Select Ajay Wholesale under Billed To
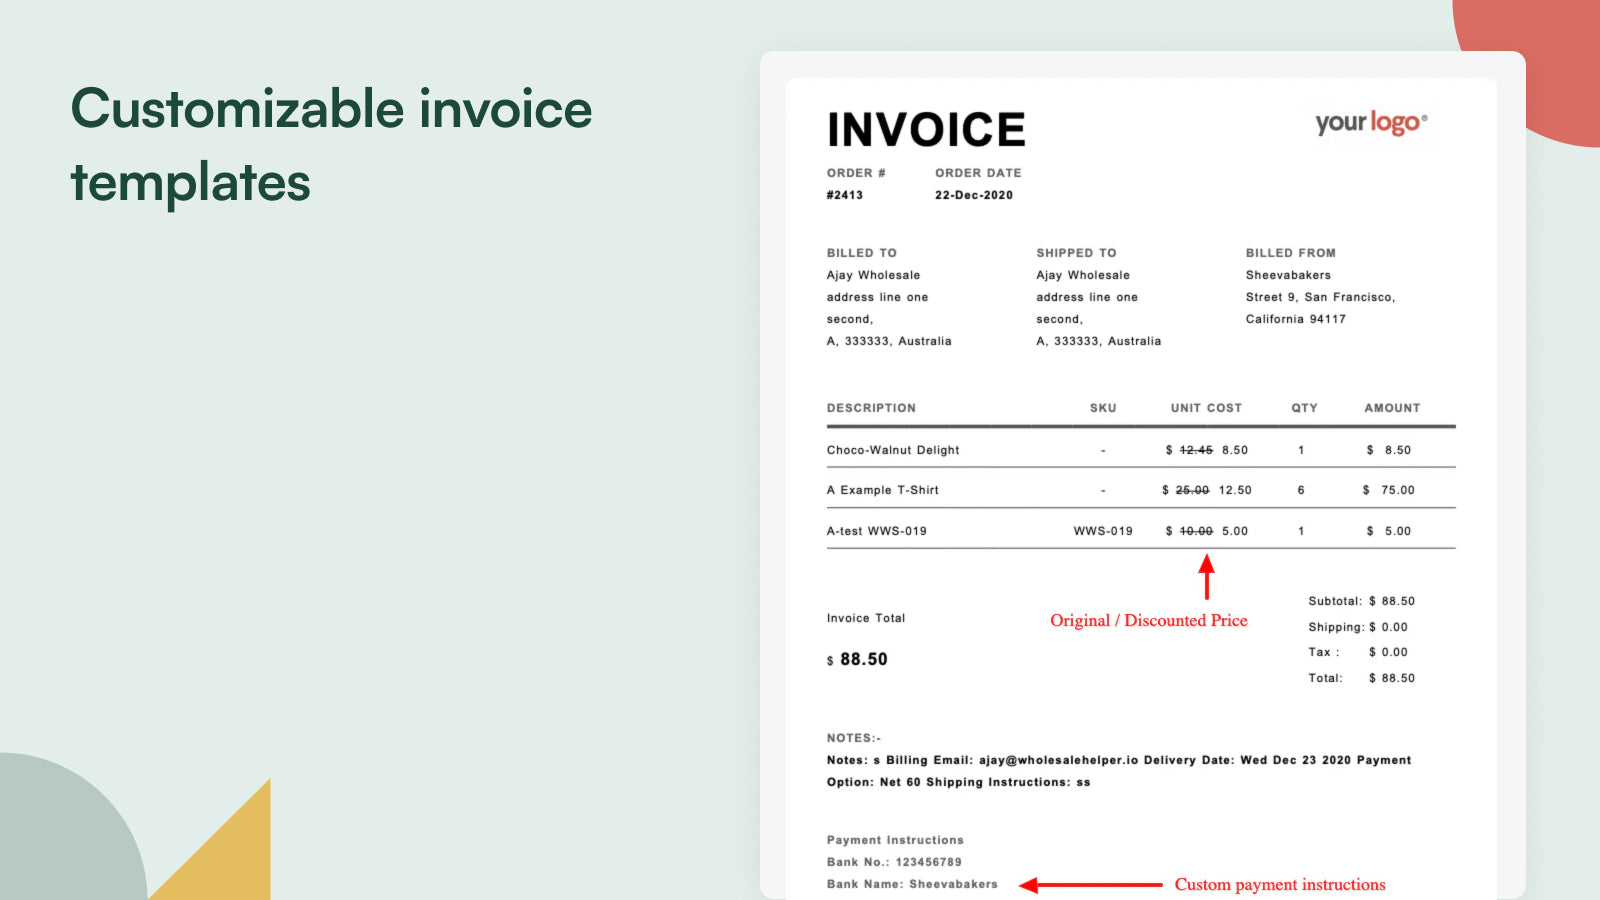The image size is (1600, 900). click(x=873, y=275)
